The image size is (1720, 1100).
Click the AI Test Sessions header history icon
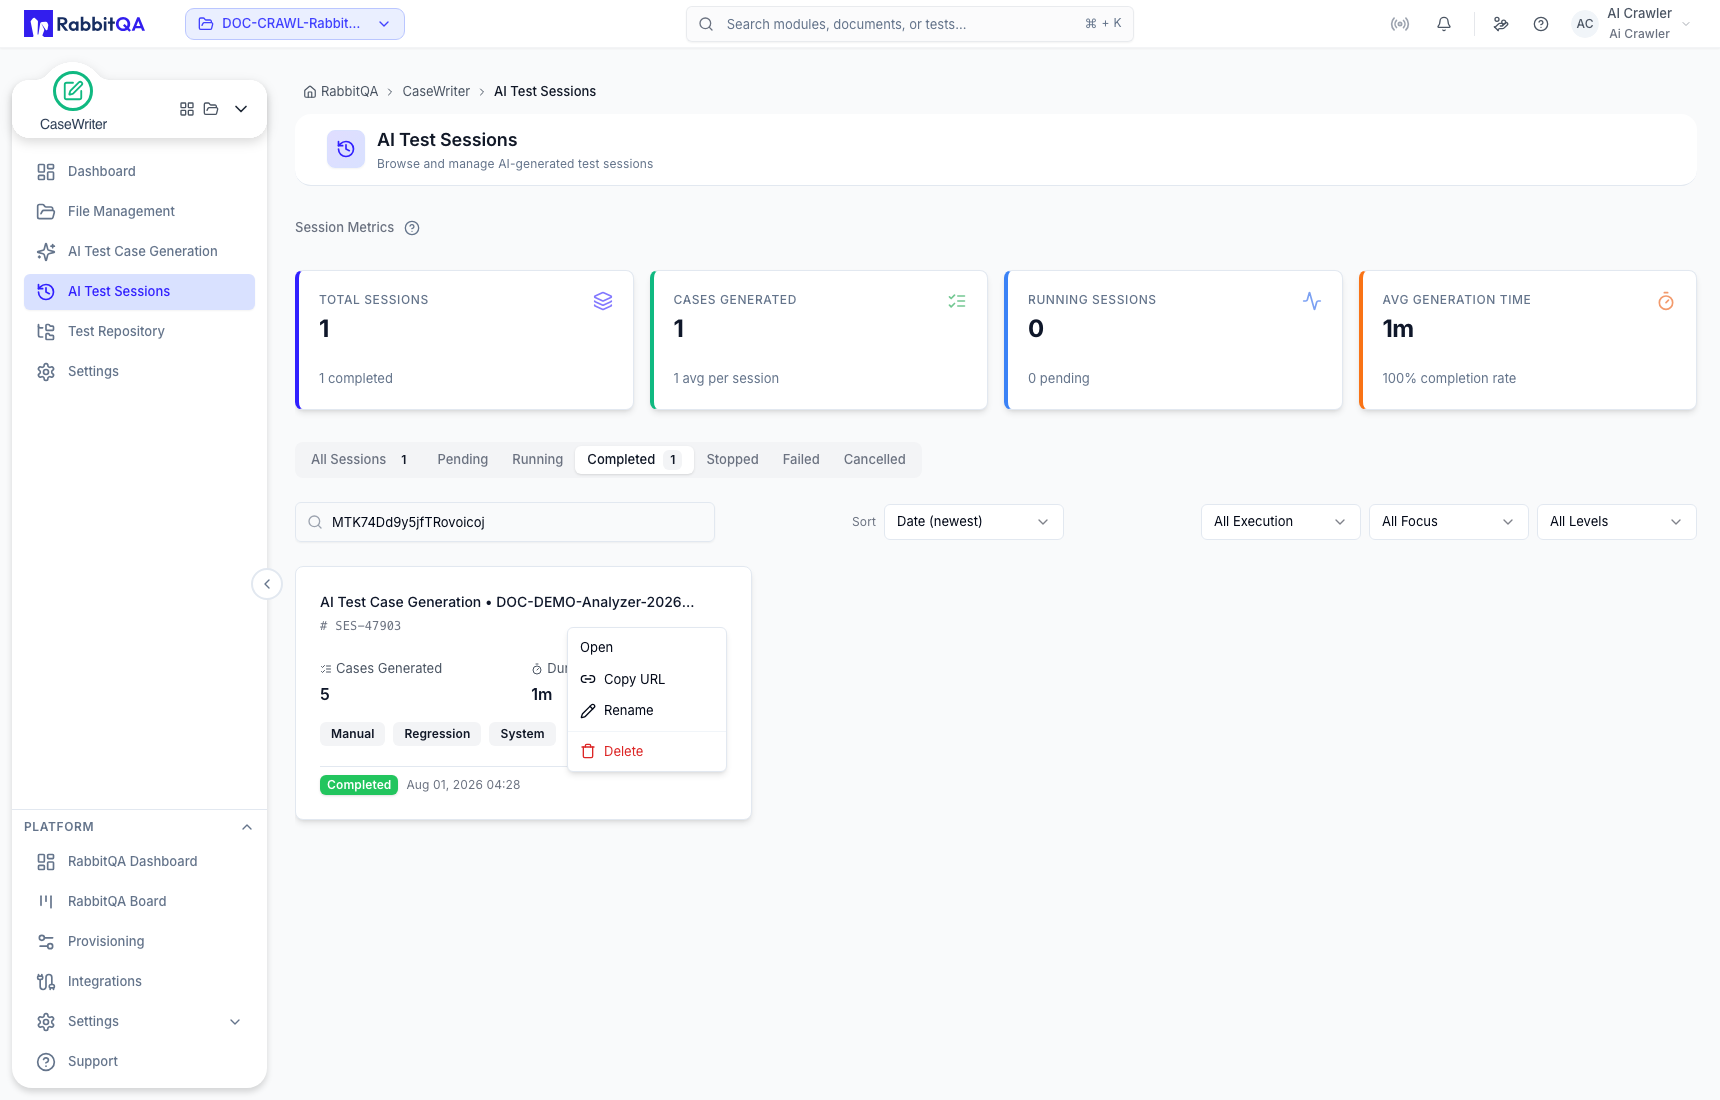346,149
